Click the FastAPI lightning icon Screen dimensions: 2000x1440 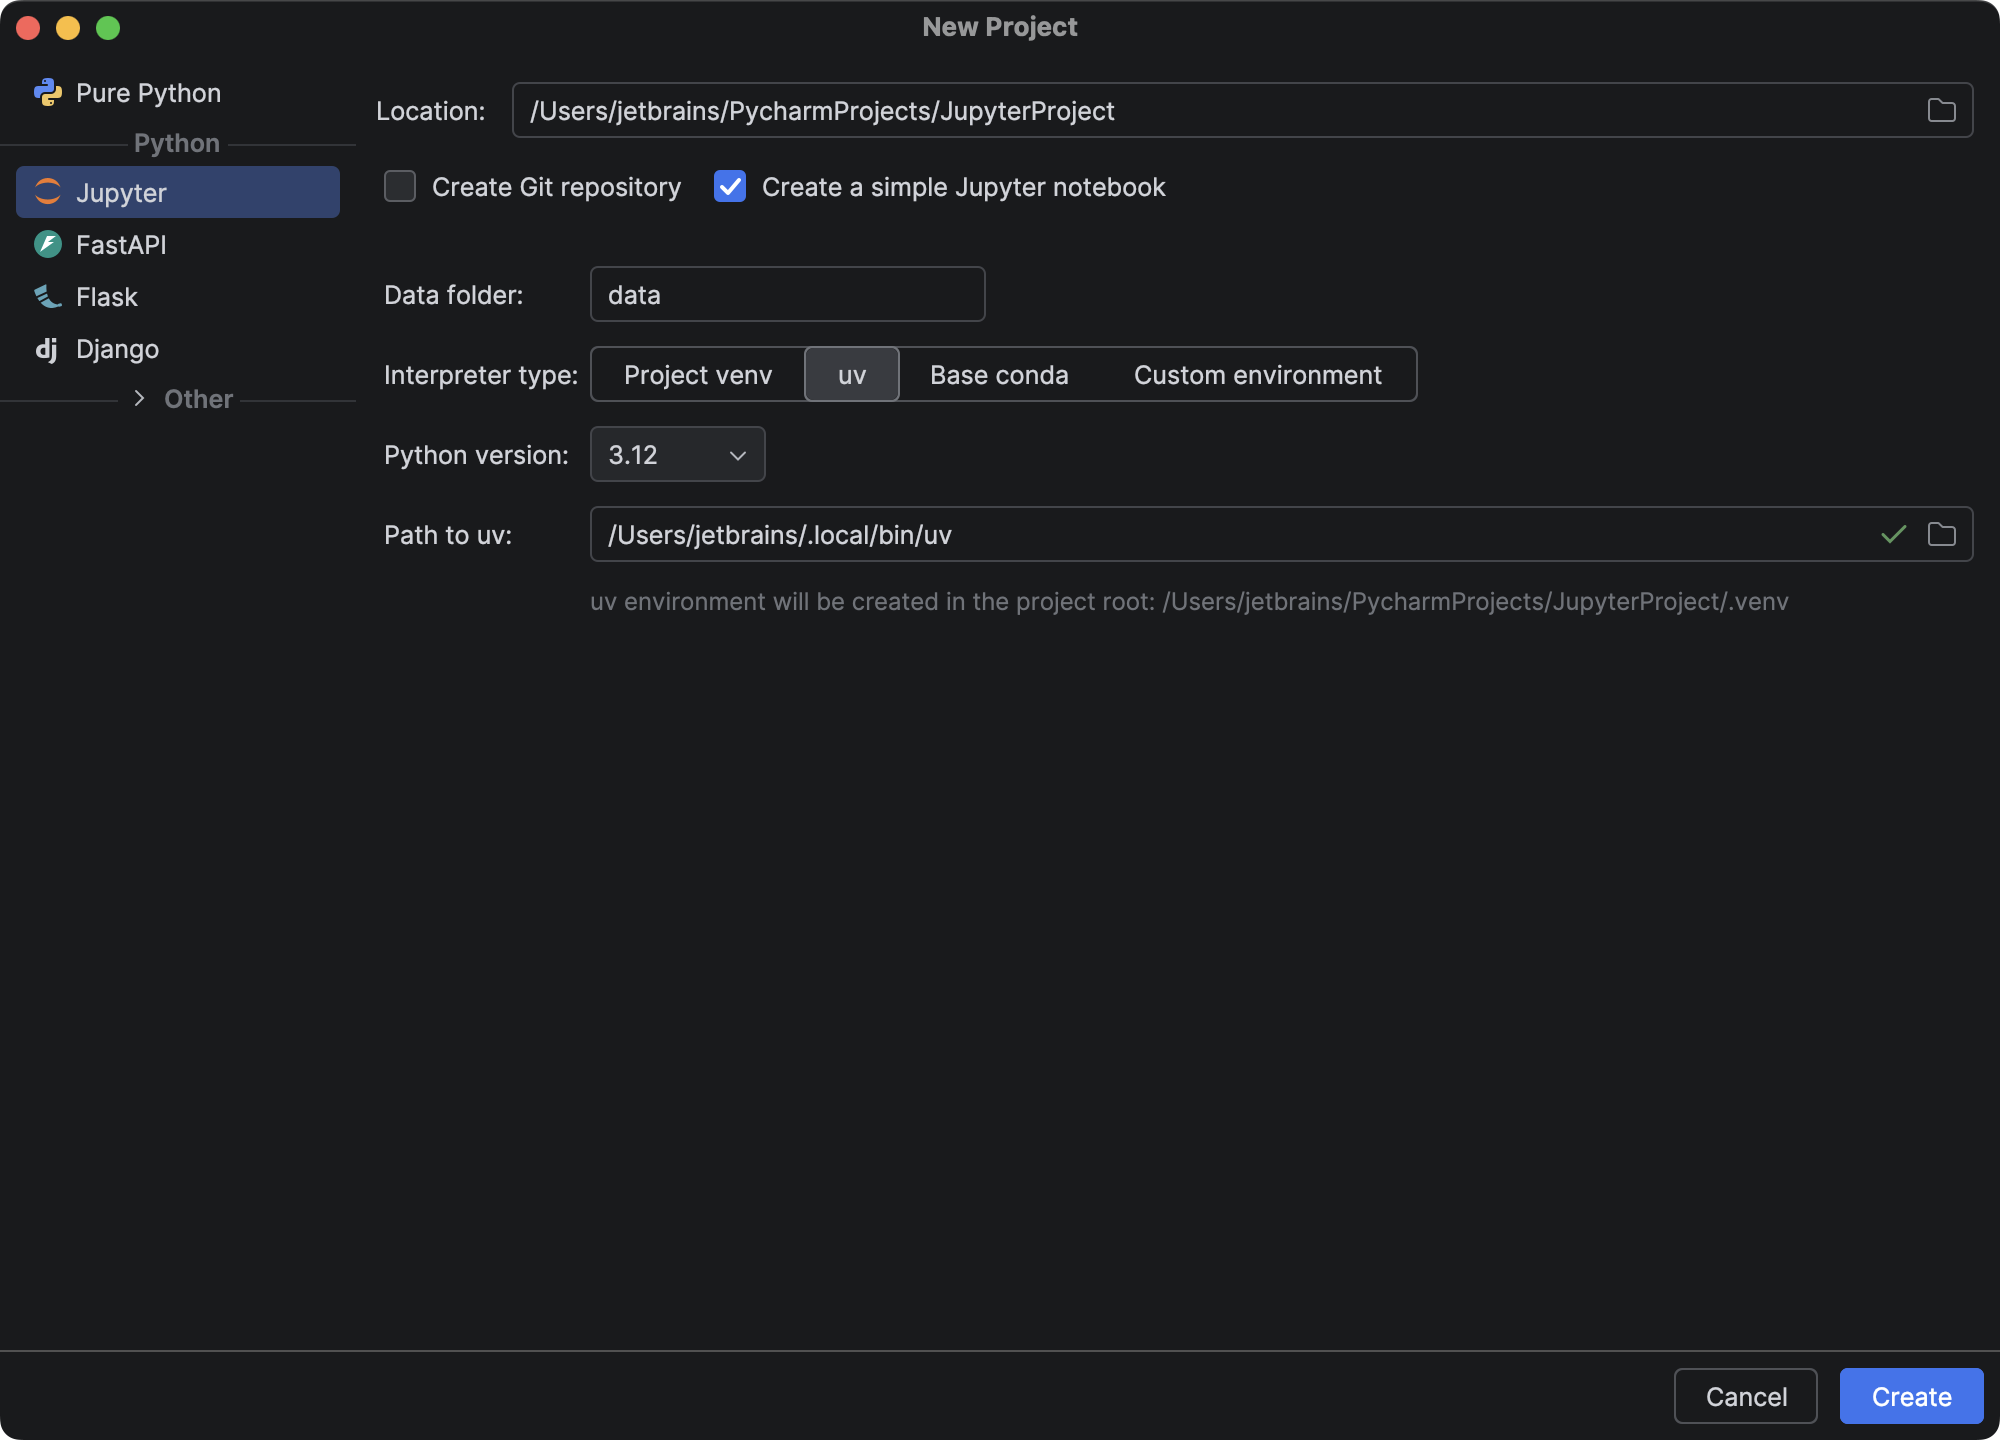point(47,244)
